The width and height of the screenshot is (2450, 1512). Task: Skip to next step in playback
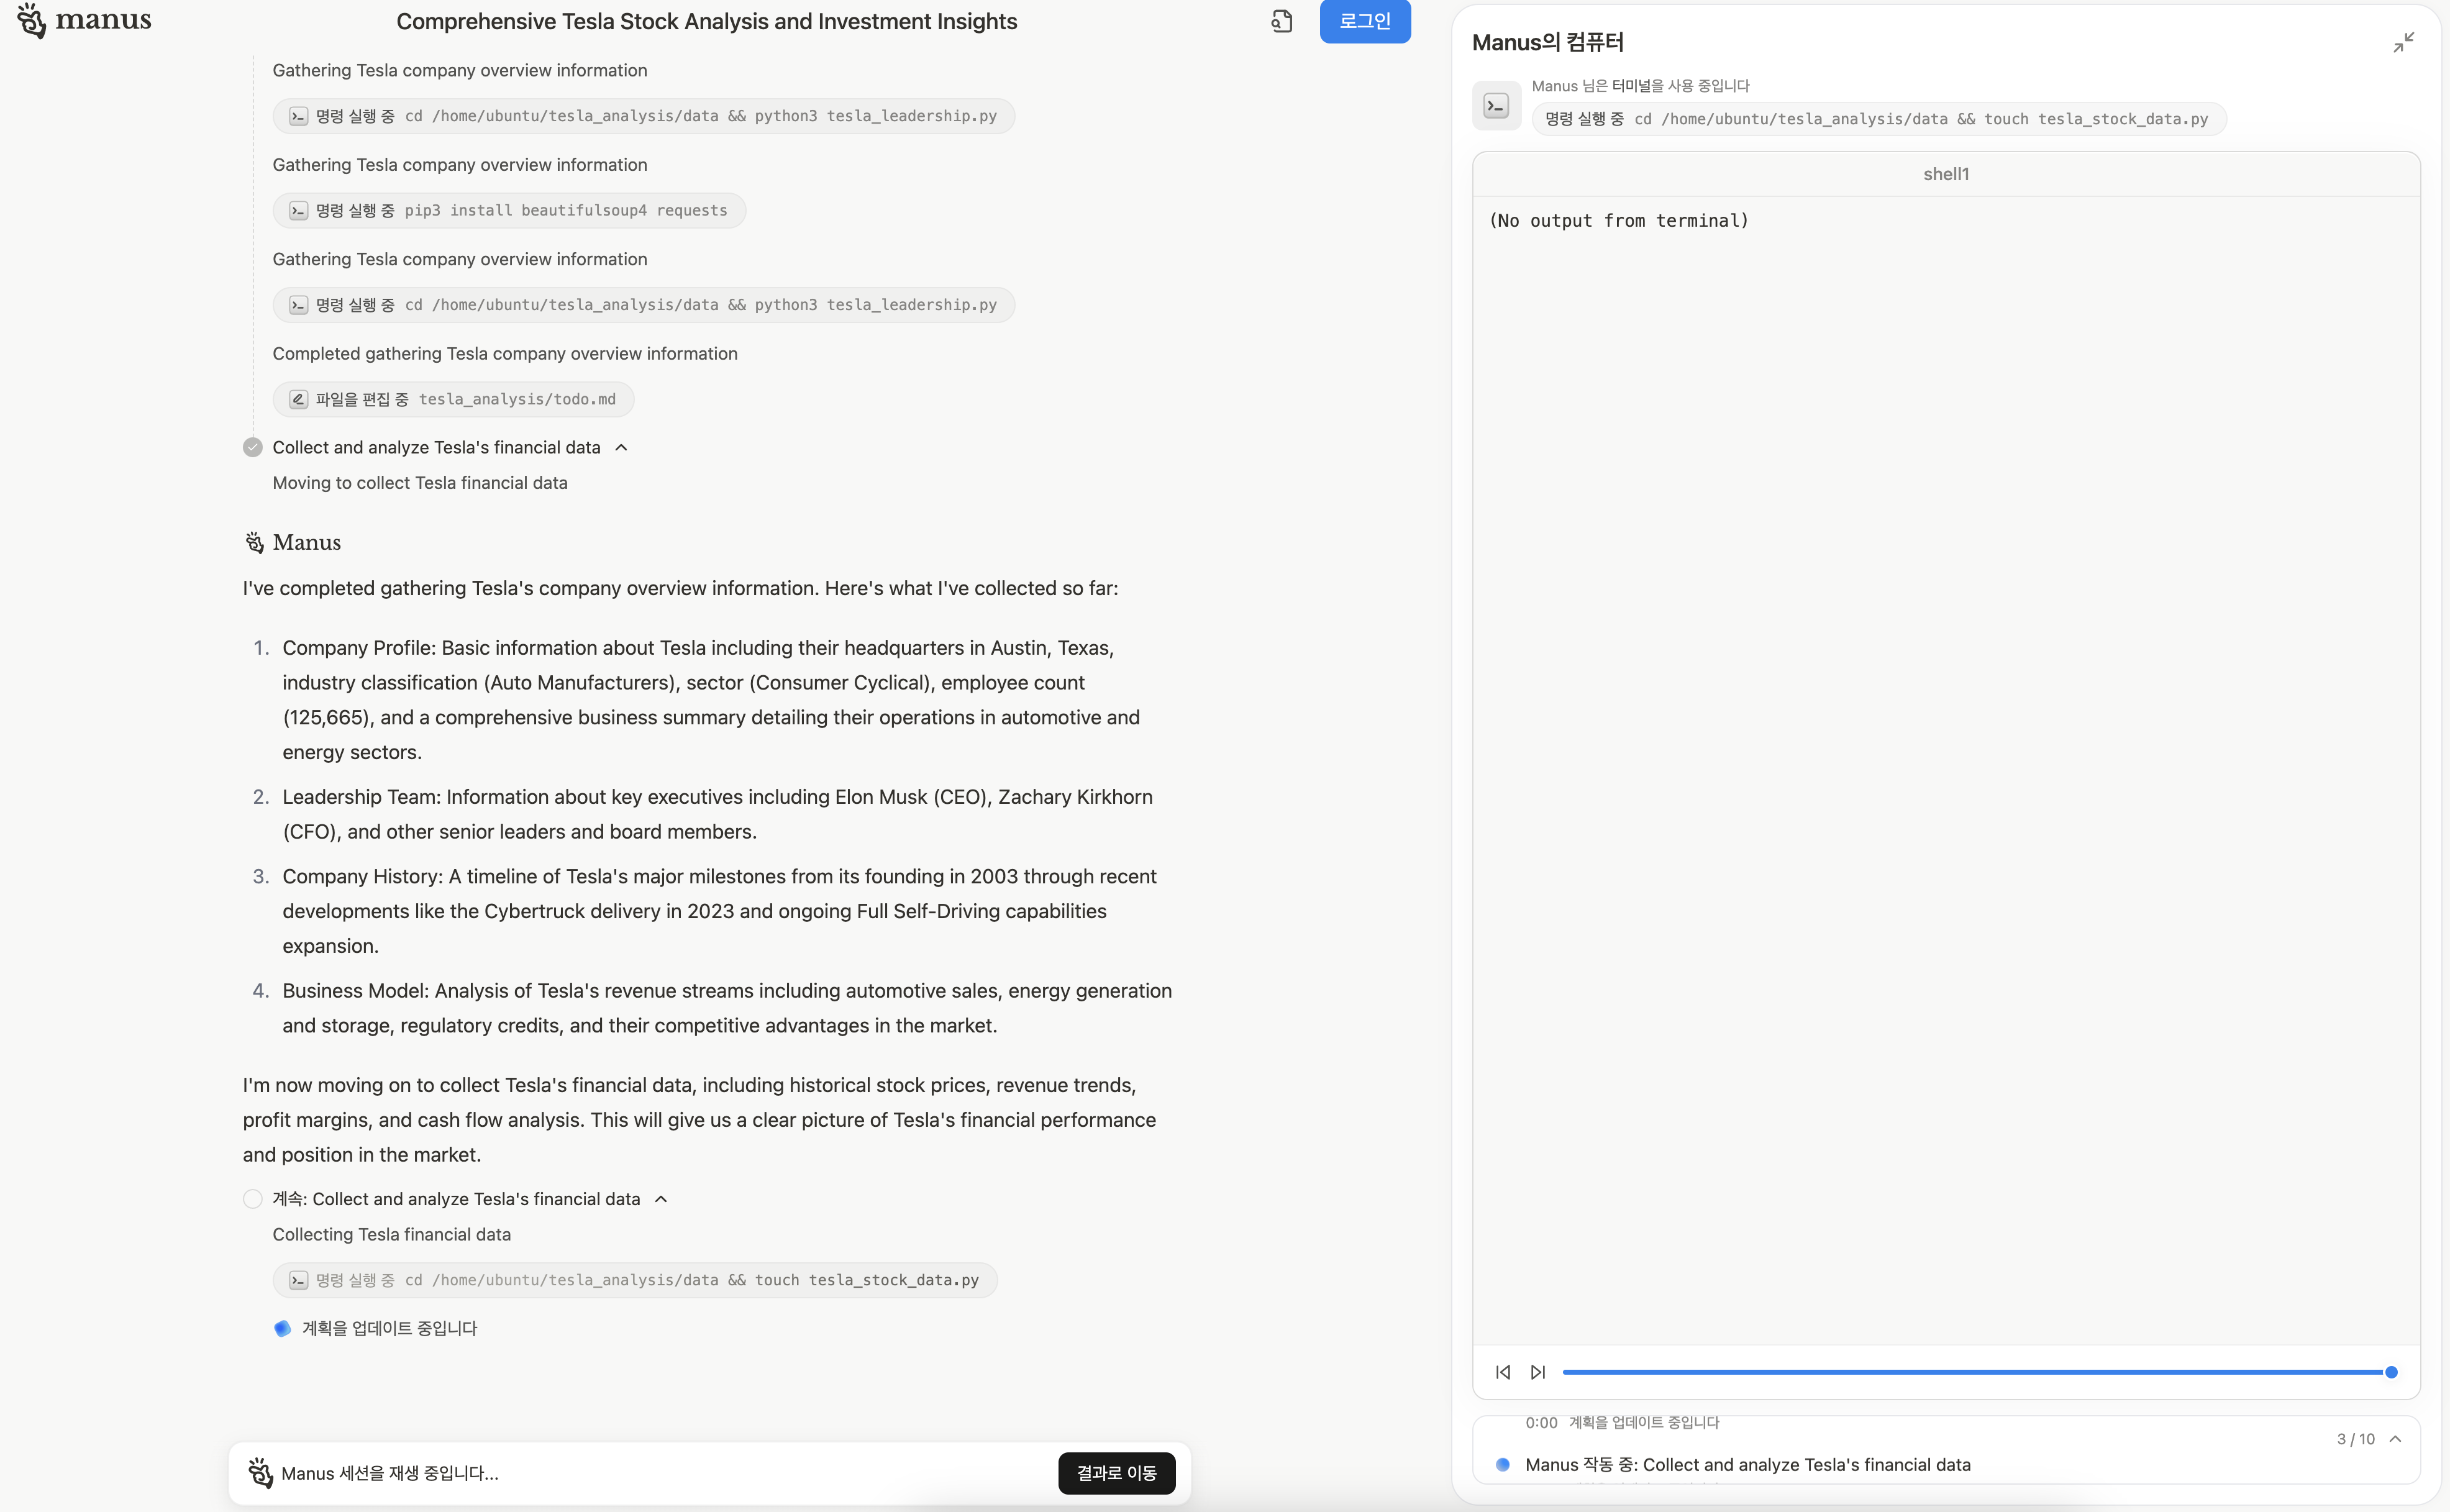(1538, 1372)
